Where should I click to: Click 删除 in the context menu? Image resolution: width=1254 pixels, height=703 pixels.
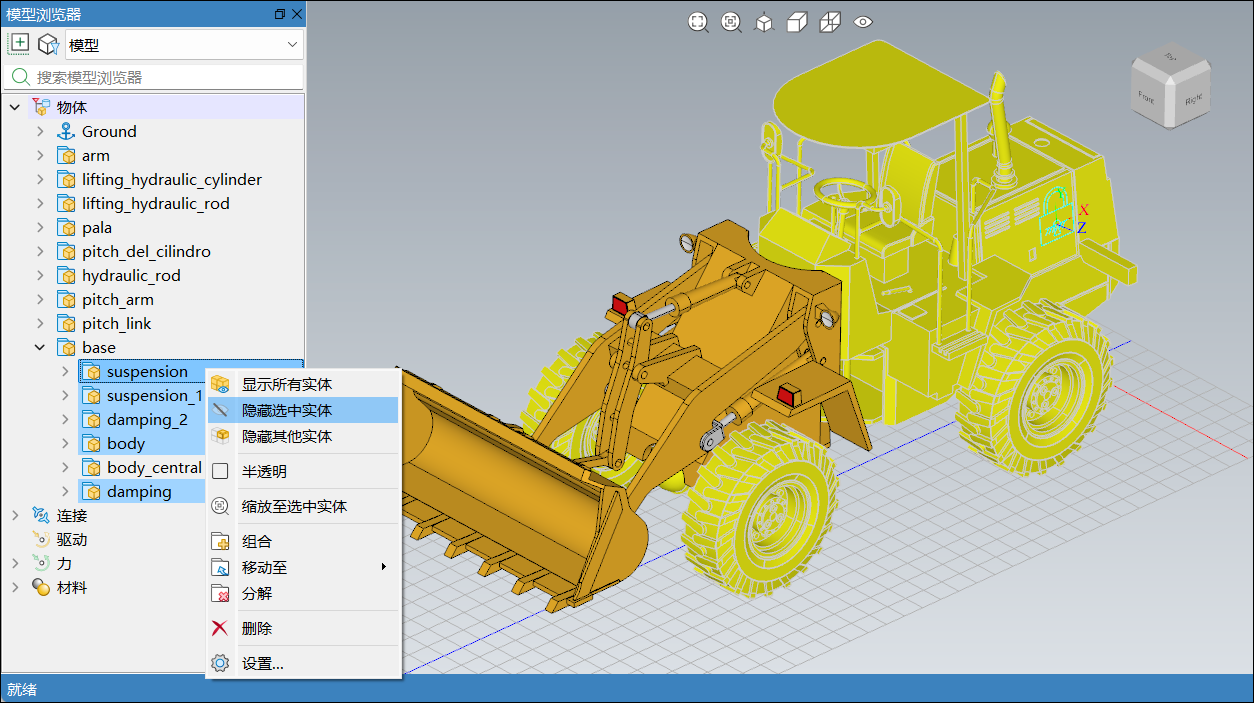coord(257,628)
